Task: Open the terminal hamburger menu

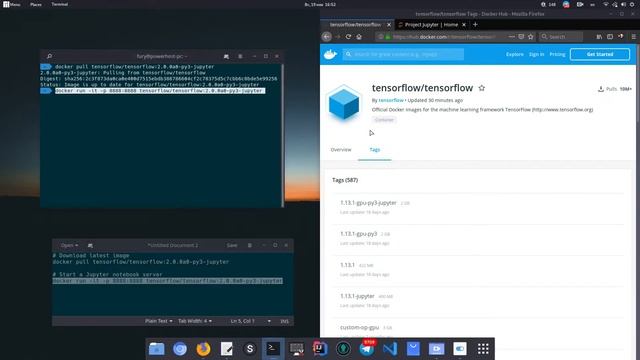Action: (240, 56)
